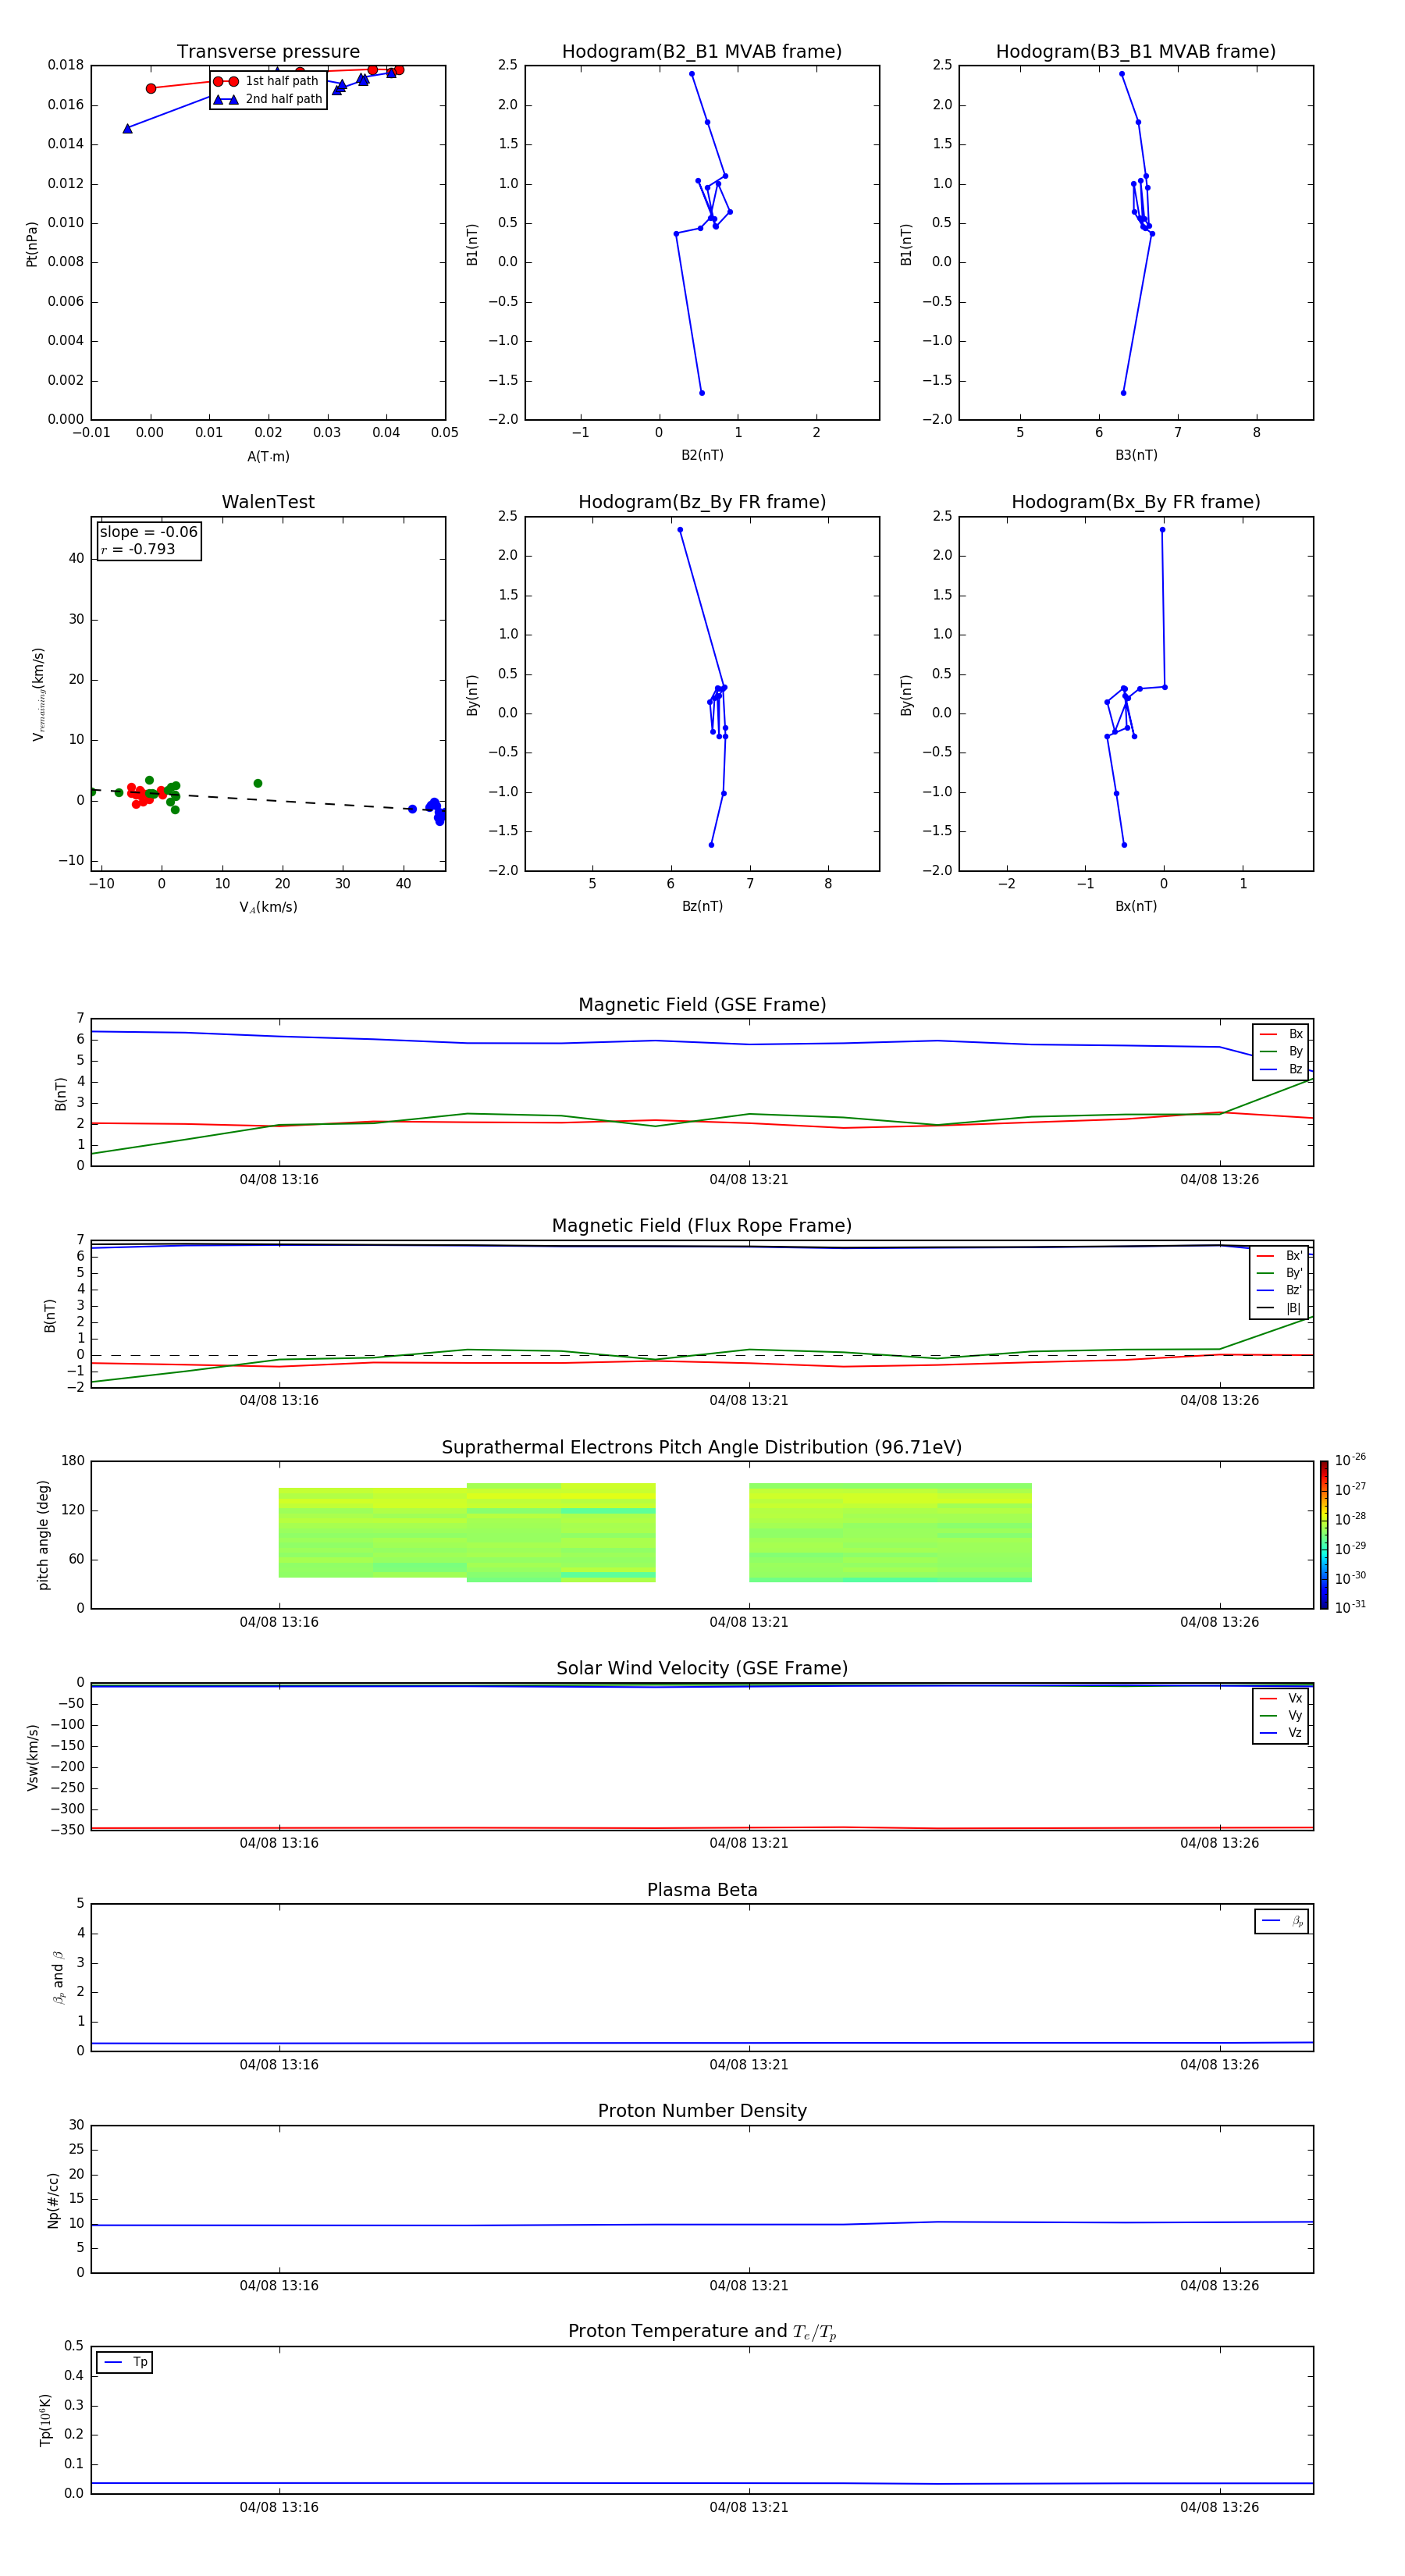Click the Vx entry in velocity legend

click(1281, 1698)
